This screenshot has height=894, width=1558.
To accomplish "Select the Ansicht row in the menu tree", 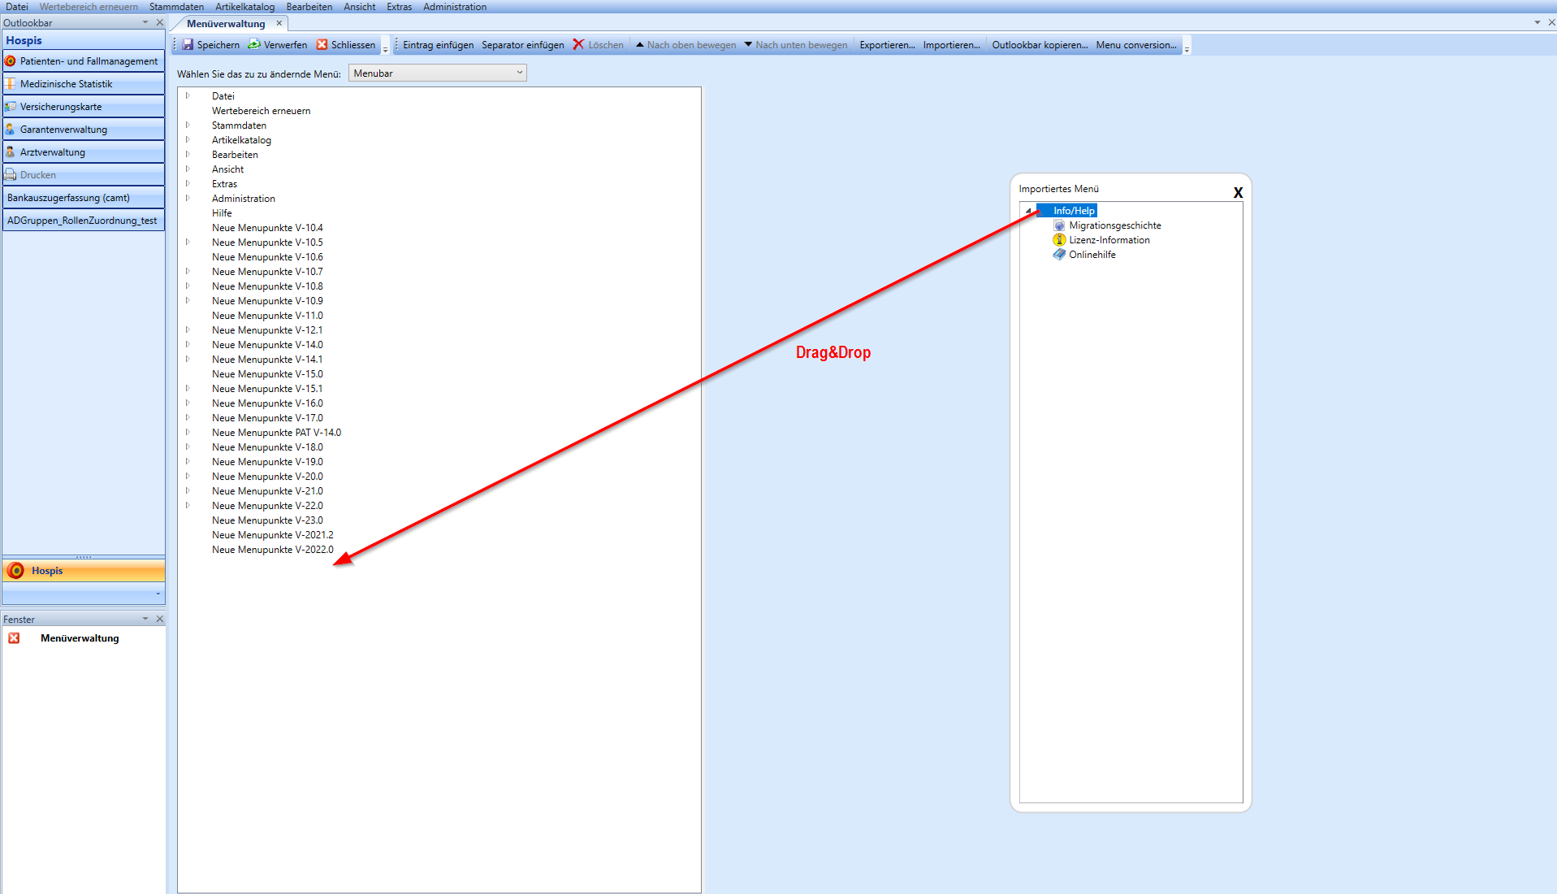I will coord(228,169).
